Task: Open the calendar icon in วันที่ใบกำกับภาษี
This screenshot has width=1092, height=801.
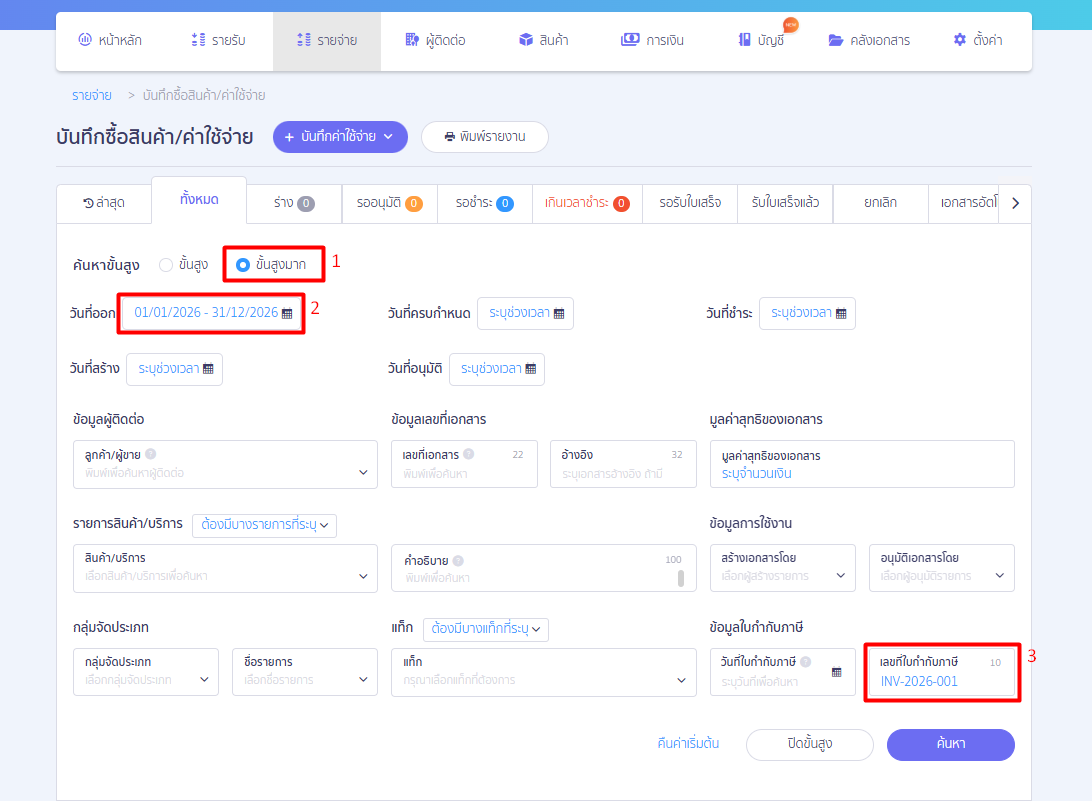Action: tap(836, 672)
